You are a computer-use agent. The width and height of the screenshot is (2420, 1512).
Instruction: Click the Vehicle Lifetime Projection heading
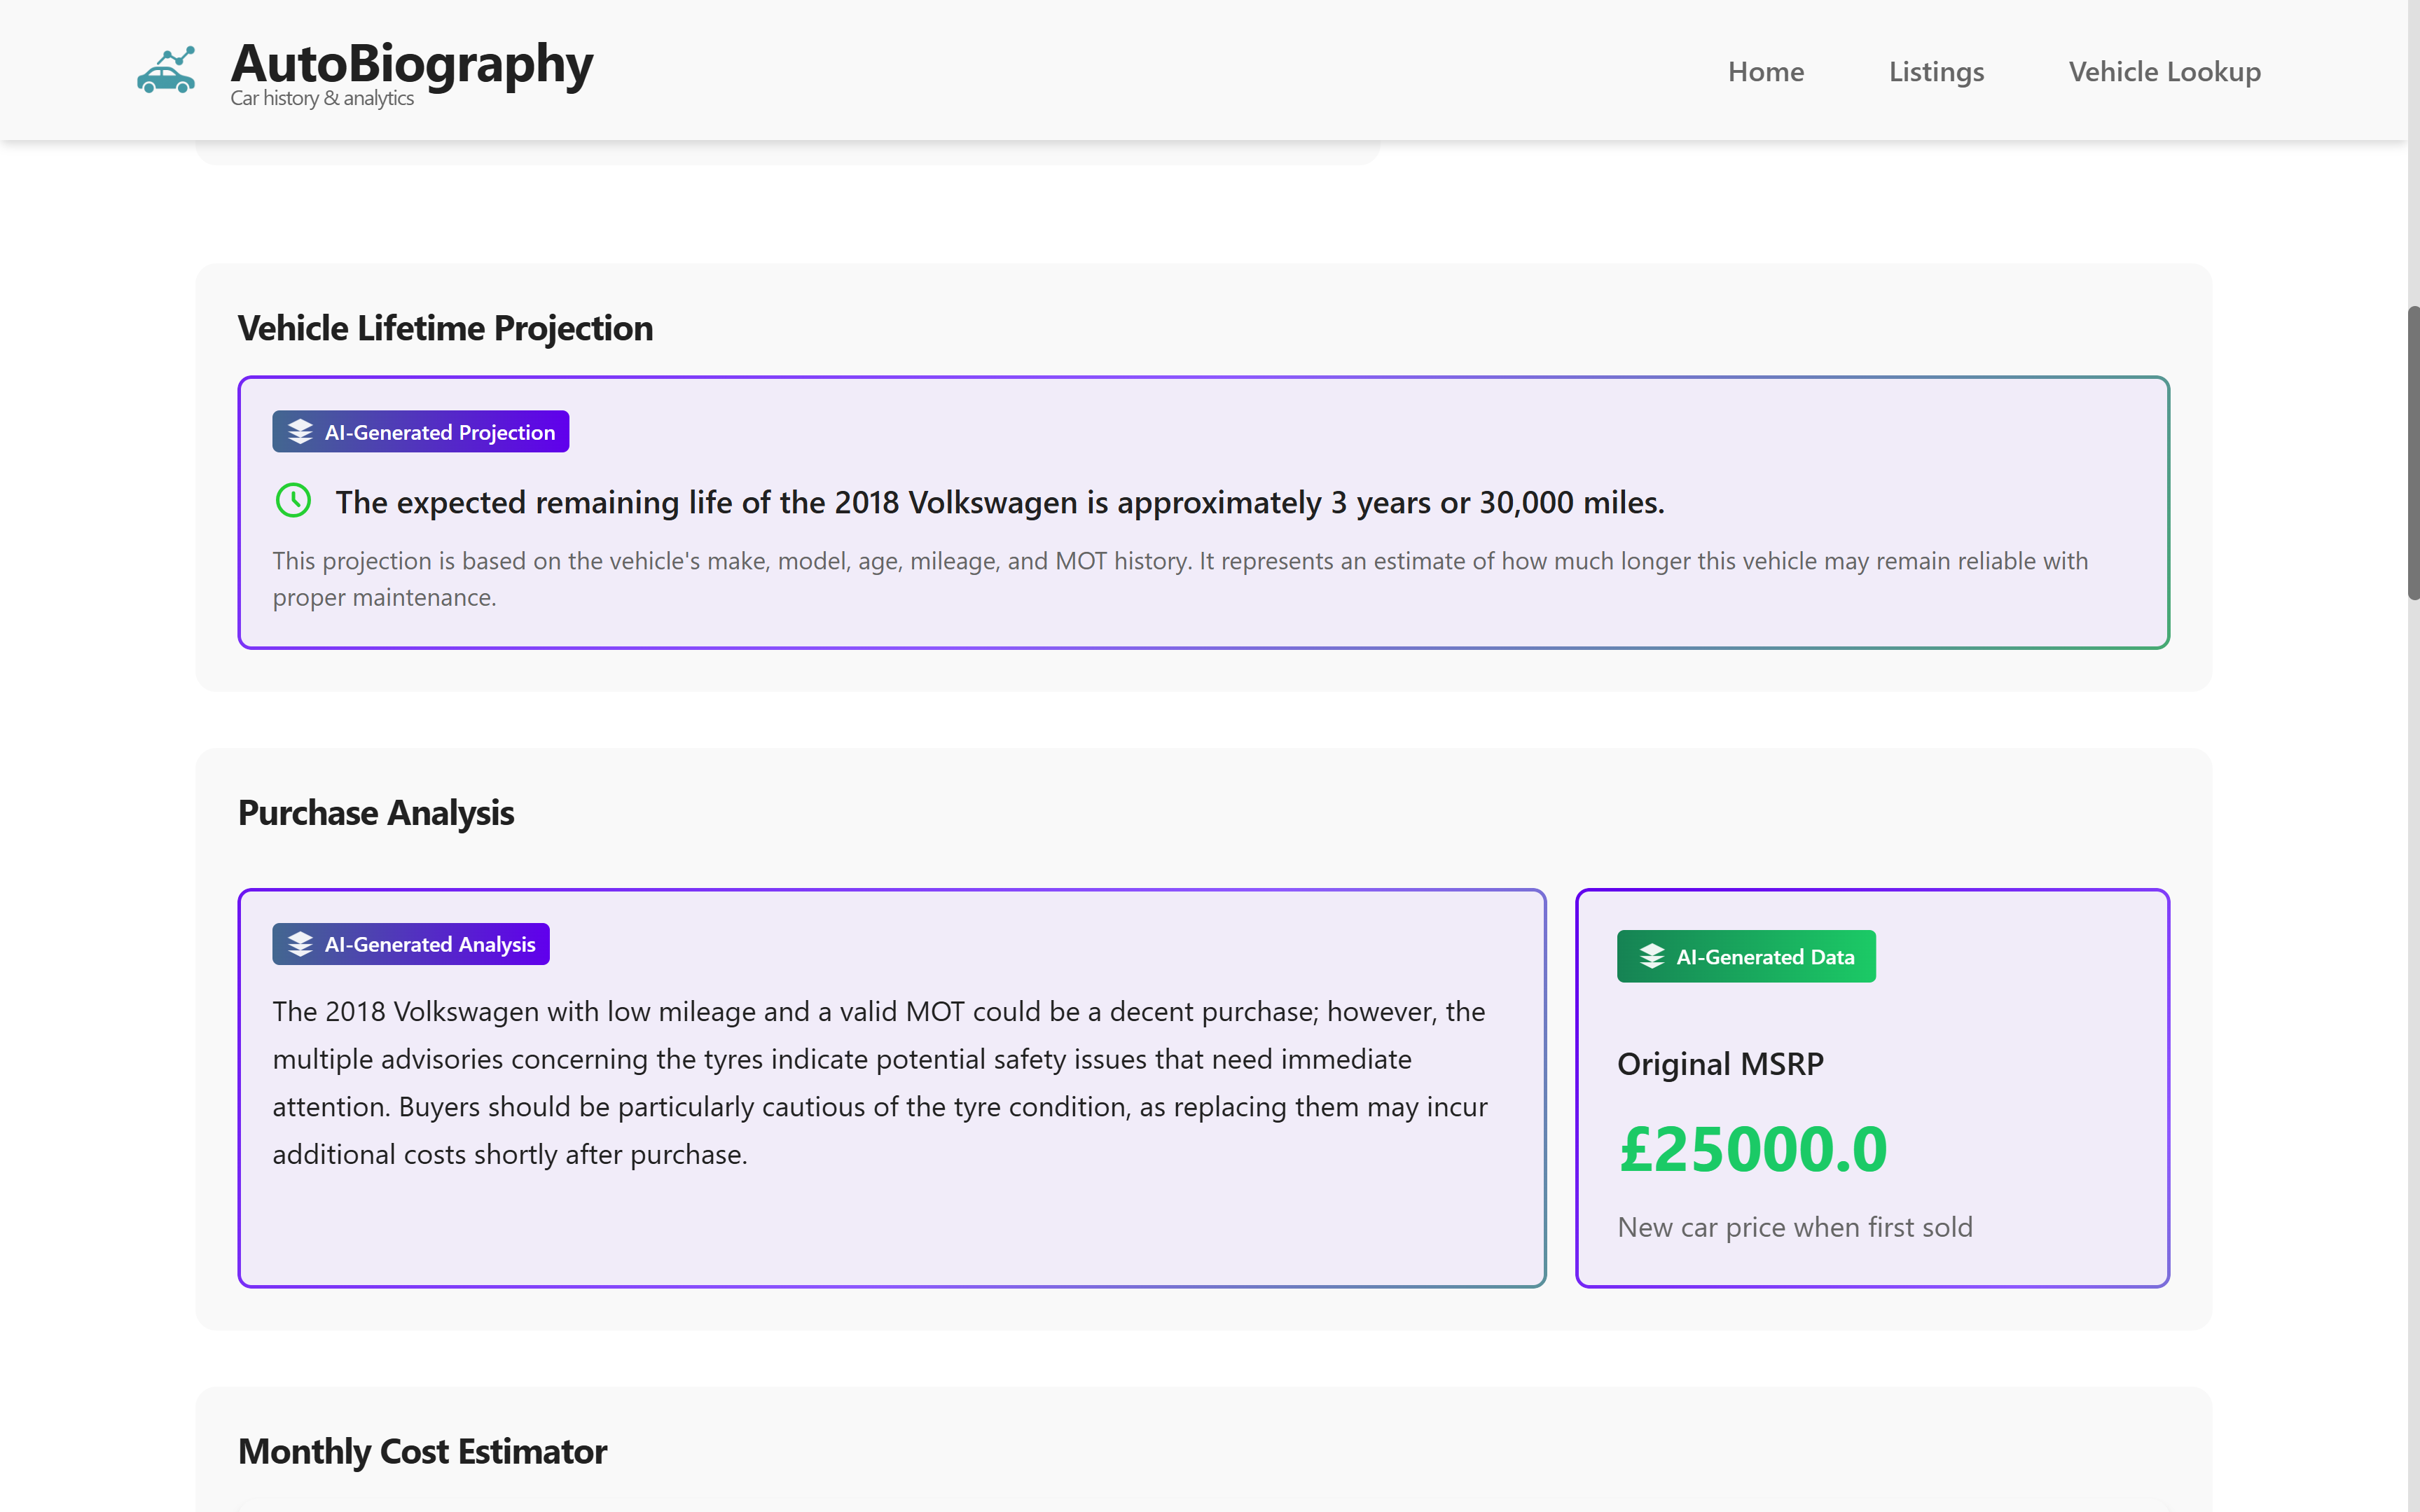tap(445, 329)
